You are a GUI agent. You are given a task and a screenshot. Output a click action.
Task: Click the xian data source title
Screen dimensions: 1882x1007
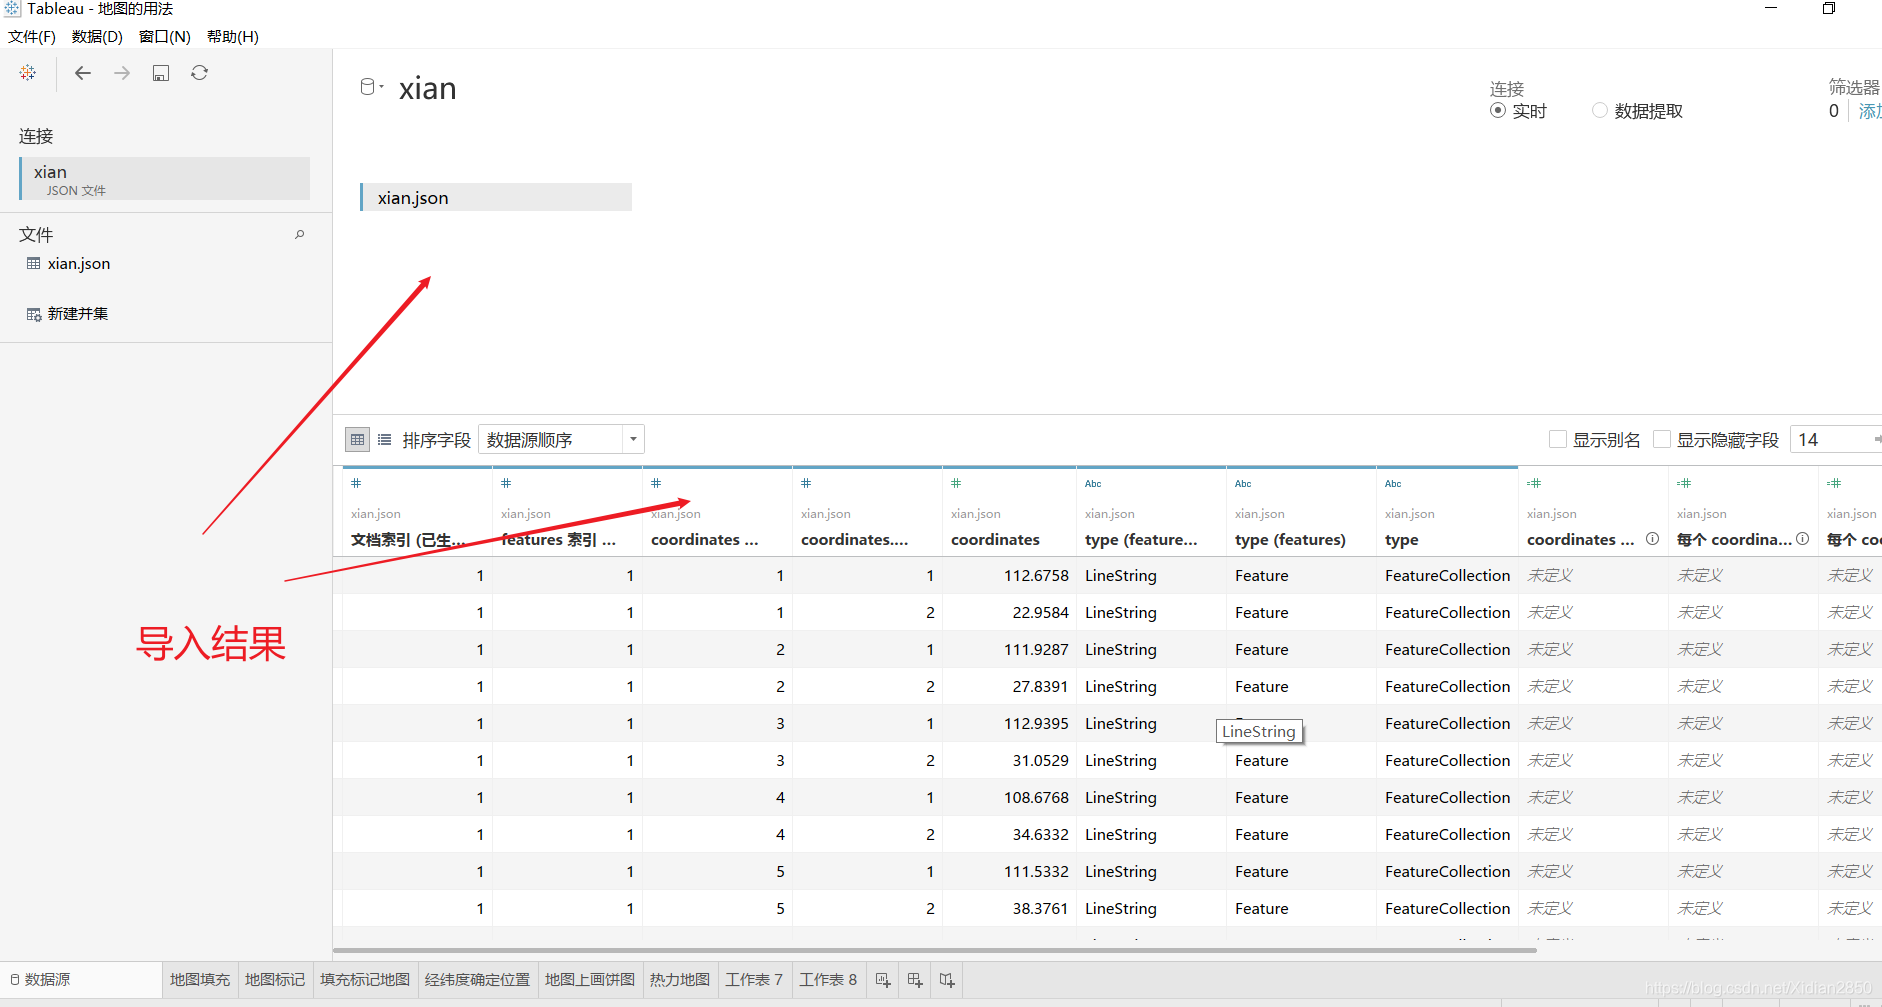coord(428,89)
